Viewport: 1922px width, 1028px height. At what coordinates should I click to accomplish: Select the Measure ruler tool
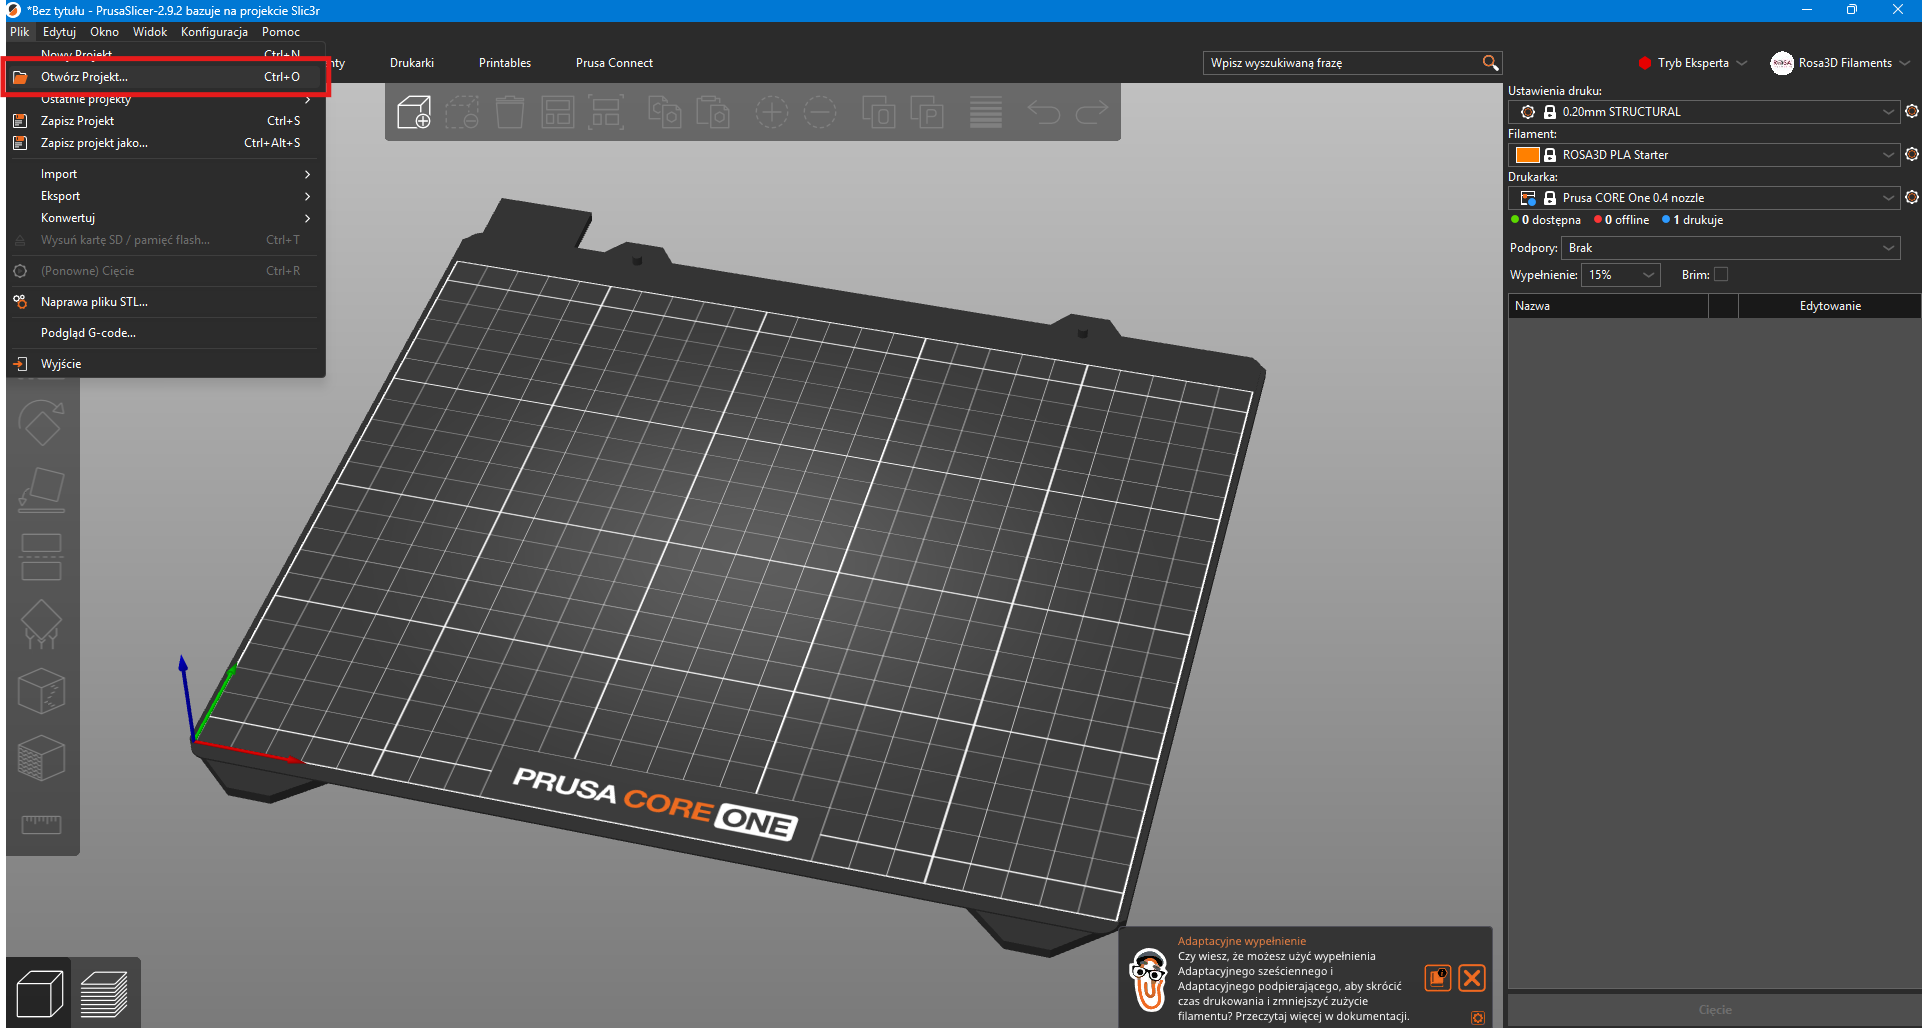point(42,824)
